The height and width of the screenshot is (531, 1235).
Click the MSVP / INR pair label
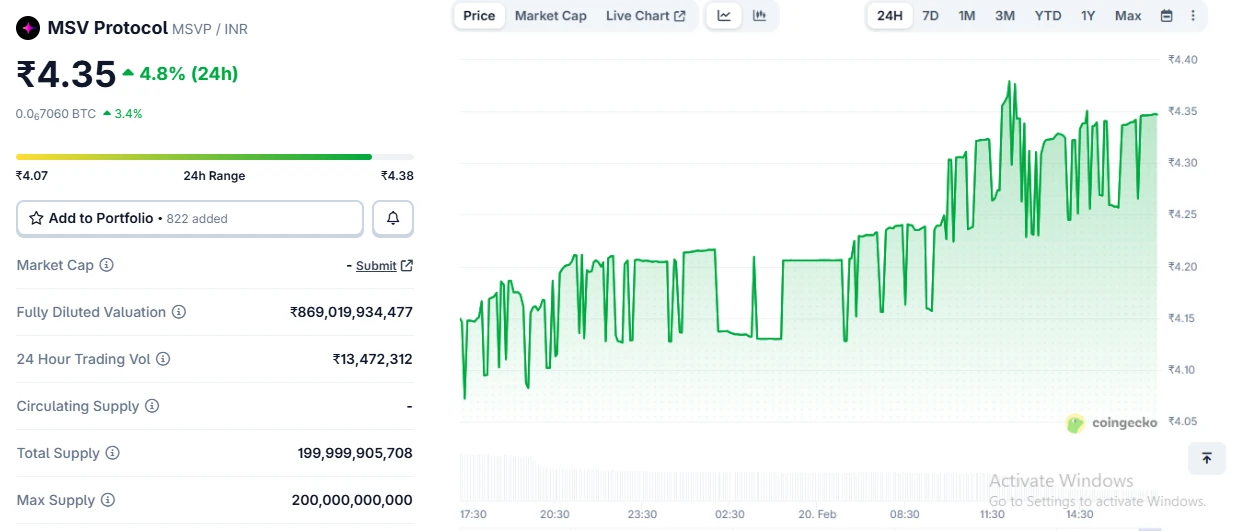[210, 29]
